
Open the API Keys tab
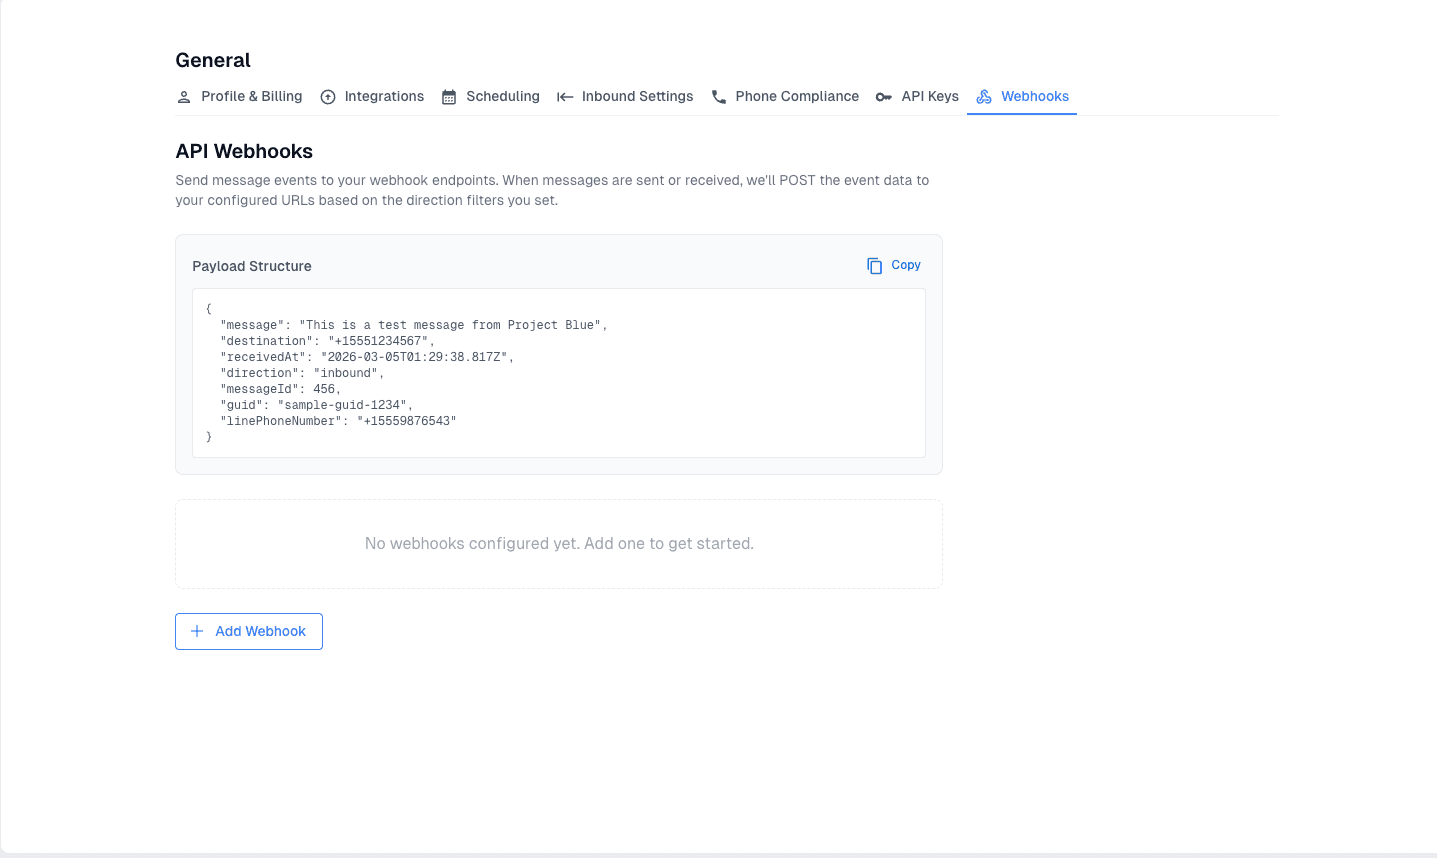coord(929,96)
